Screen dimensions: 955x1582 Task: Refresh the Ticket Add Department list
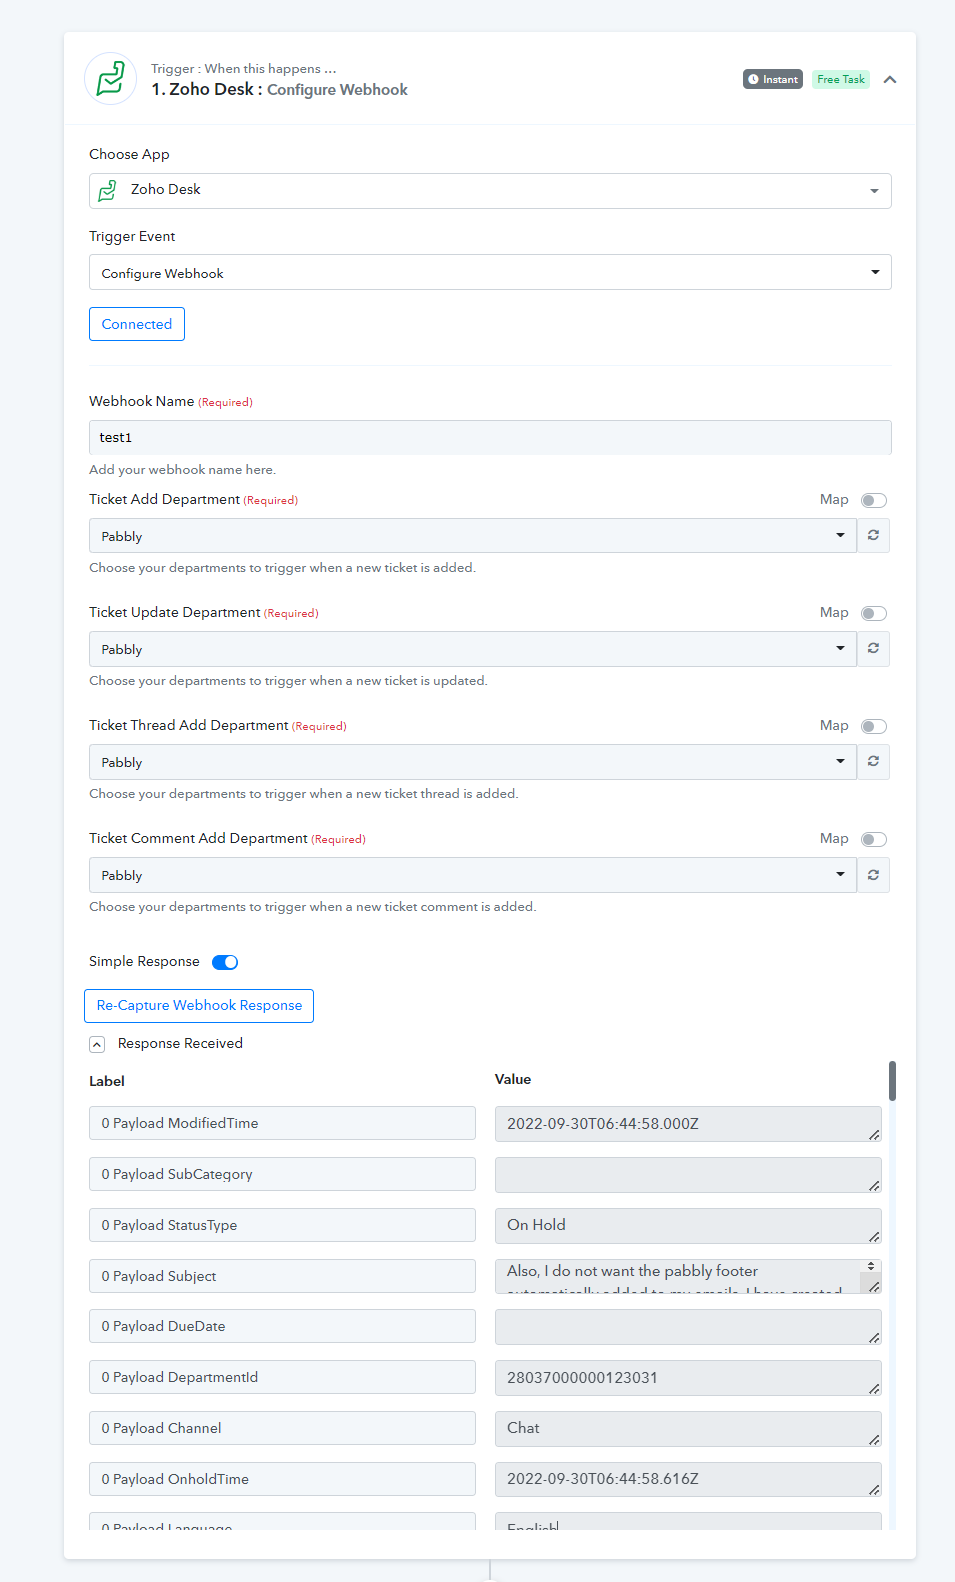tap(873, 535)
